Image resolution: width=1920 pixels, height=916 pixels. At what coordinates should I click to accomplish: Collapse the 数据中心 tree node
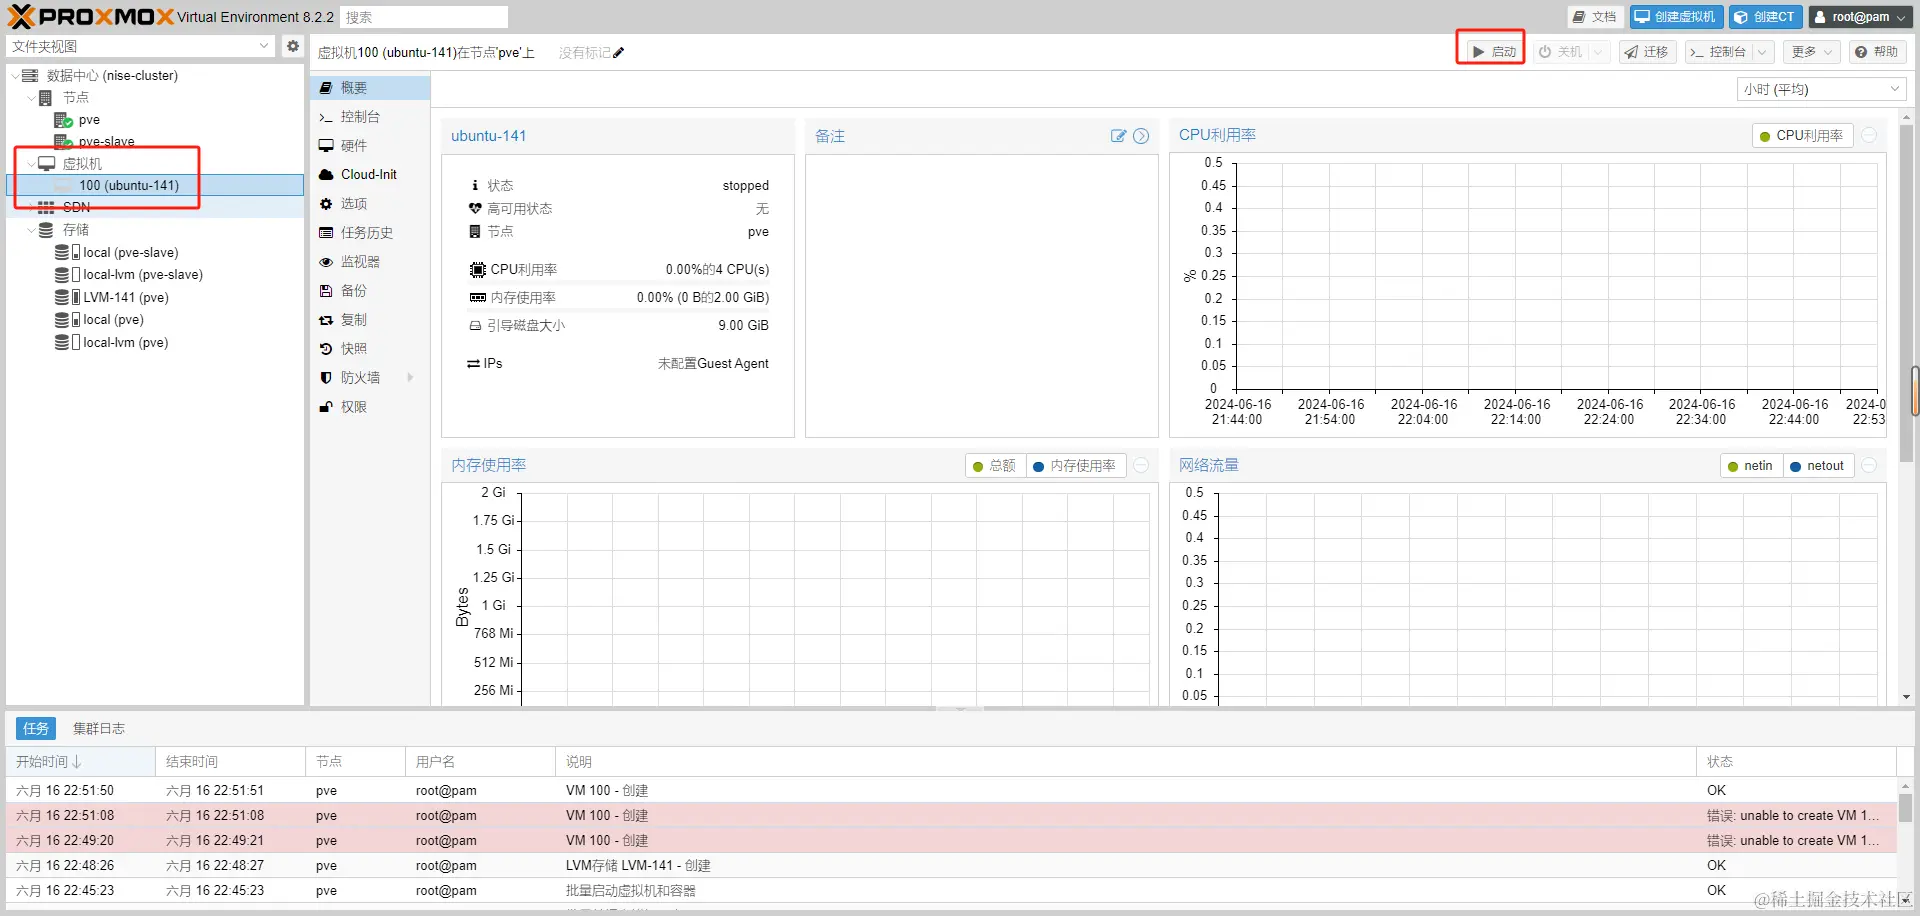(15, 76)
